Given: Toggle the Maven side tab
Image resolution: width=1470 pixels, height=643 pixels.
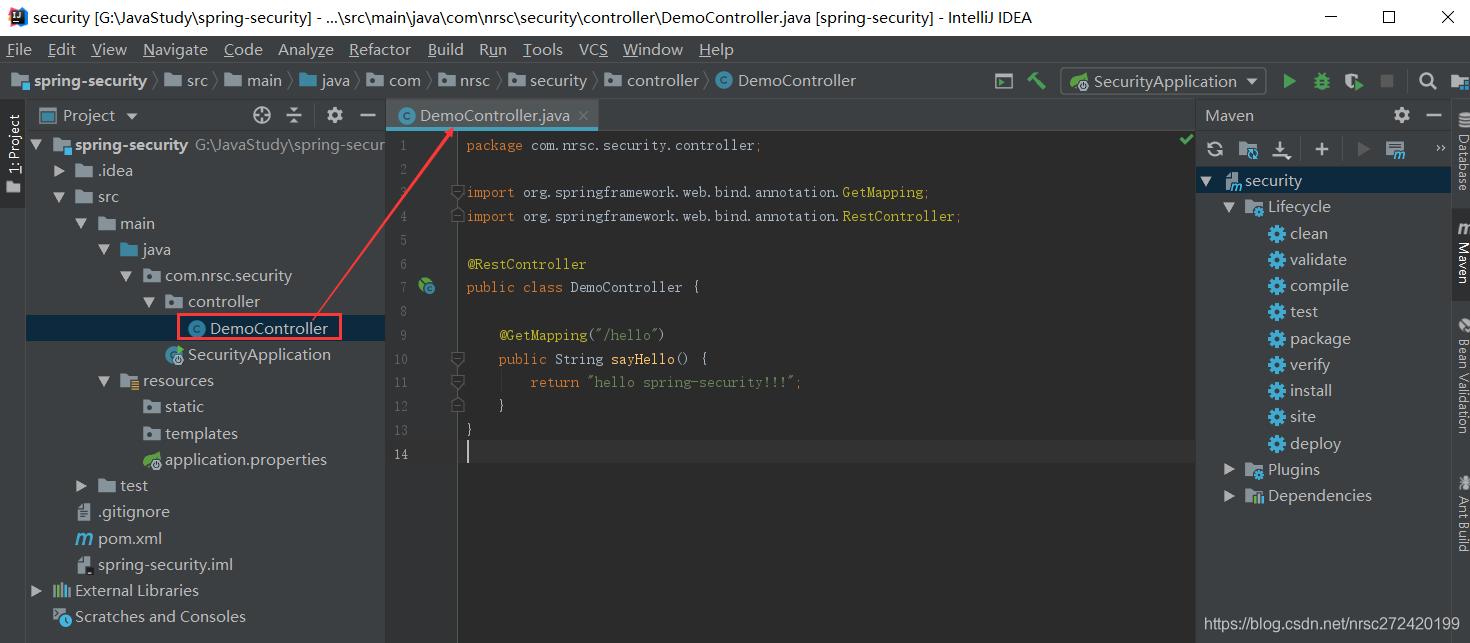Looking at the screenshot, I should [1462, 254].
